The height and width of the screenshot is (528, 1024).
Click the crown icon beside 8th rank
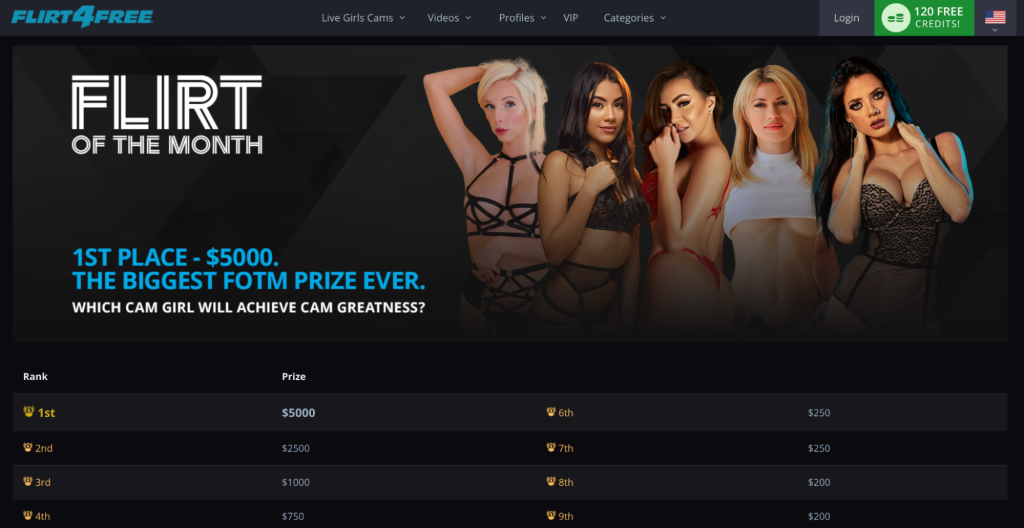(x=551, y=482)
